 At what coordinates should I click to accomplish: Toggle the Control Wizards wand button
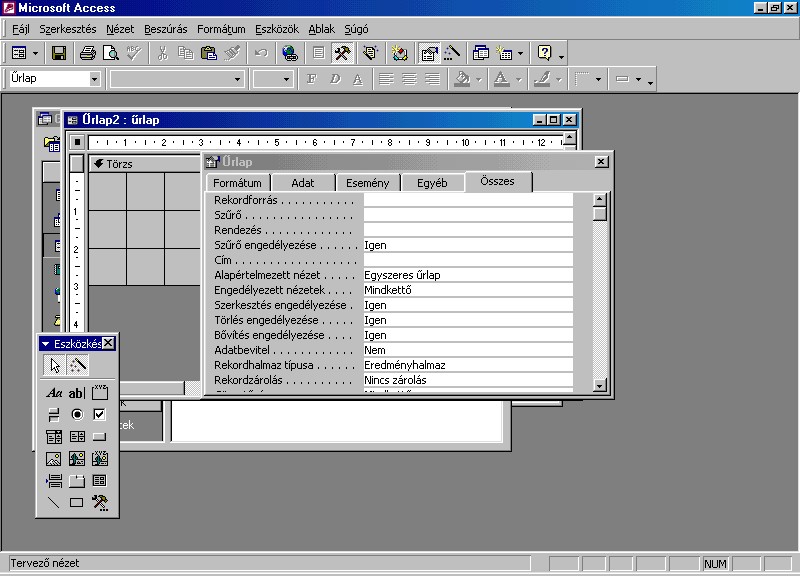[77, 366]
